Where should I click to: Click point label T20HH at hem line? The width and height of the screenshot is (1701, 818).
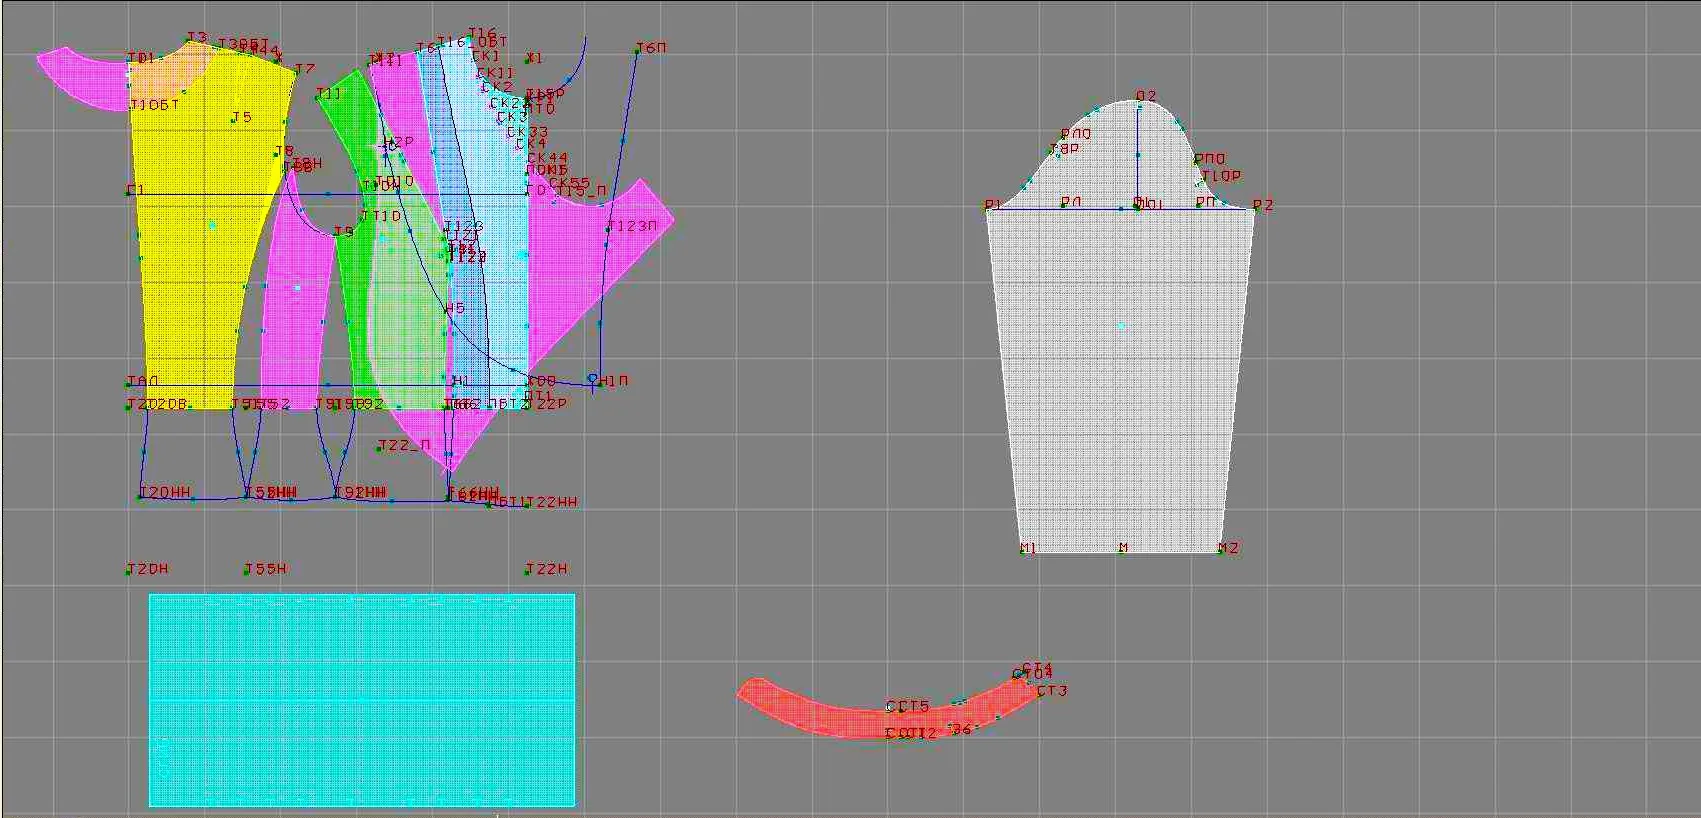pyautogui.click(x=165, y=492)
